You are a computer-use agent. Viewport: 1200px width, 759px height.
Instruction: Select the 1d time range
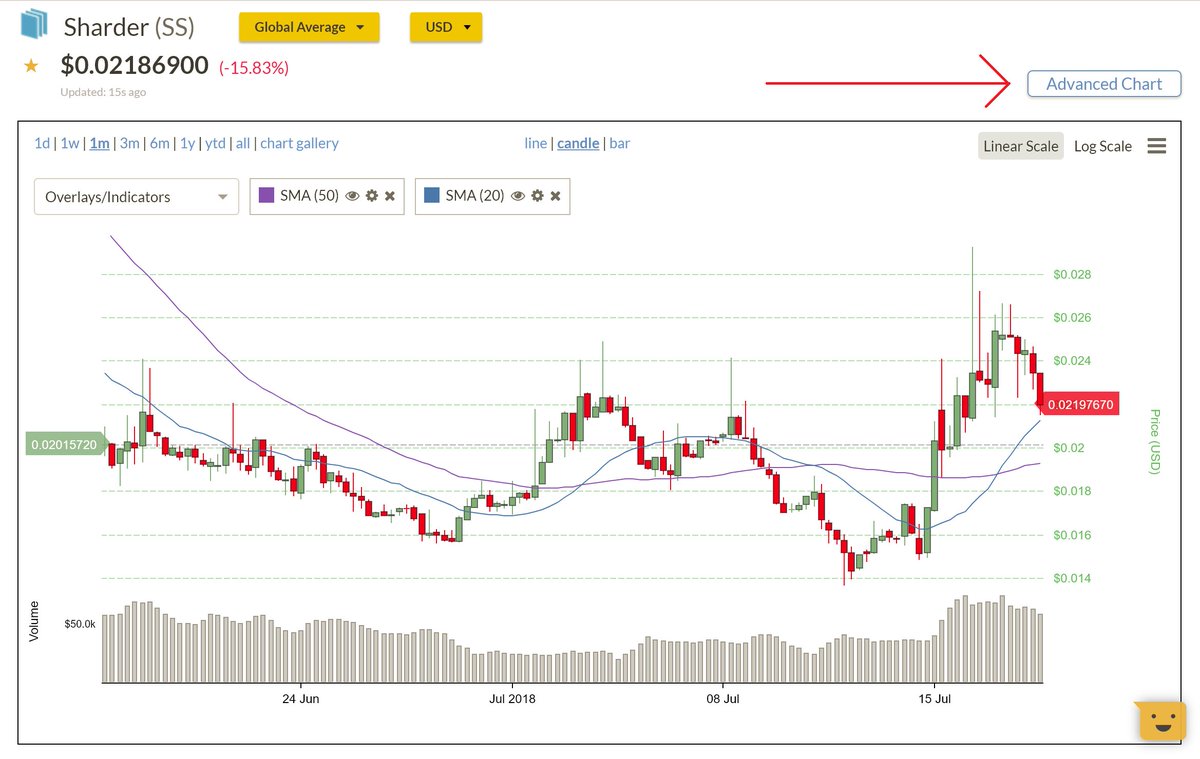click(x=42, y=143)
